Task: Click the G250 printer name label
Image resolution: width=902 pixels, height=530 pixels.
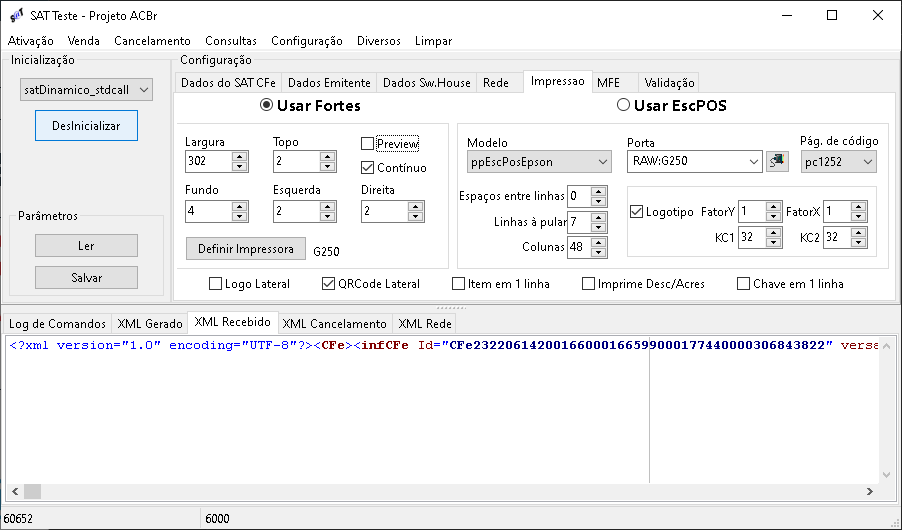Action: [326, 251]
